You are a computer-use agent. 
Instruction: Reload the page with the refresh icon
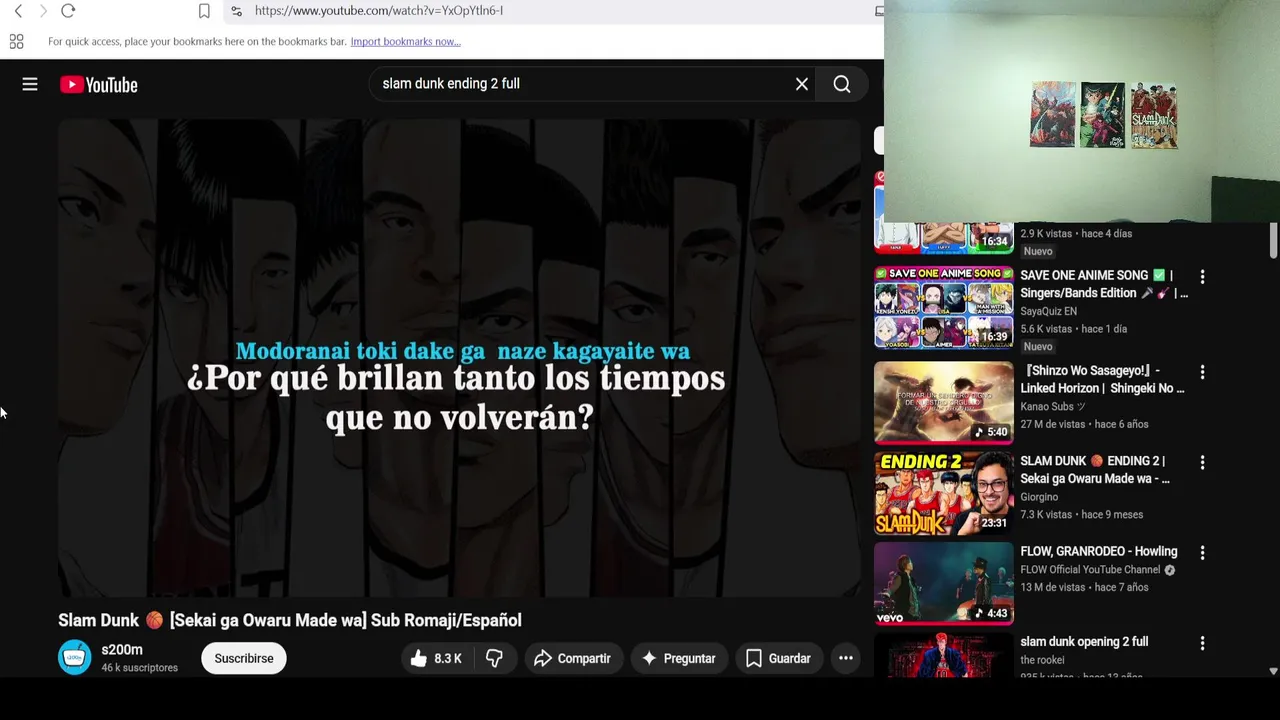tap(68, 11)
